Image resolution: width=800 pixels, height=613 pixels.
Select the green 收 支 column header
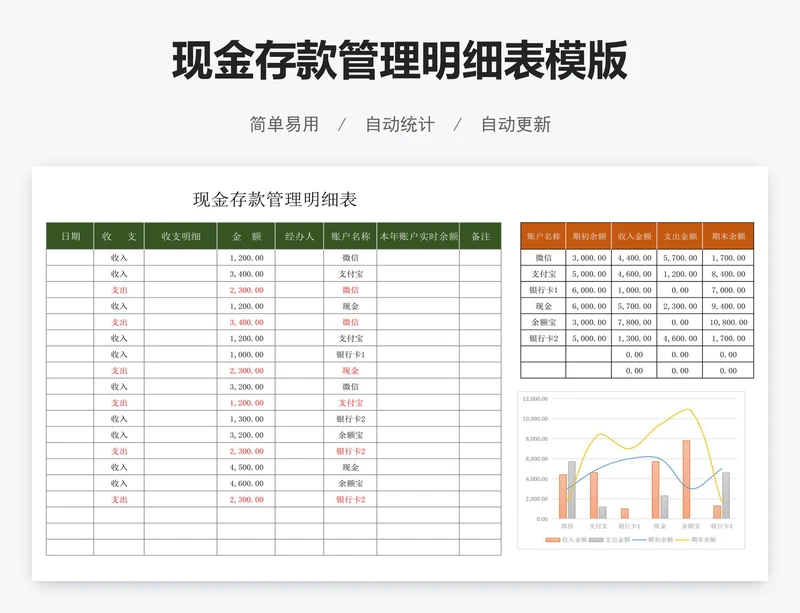(x=119, y=236)
